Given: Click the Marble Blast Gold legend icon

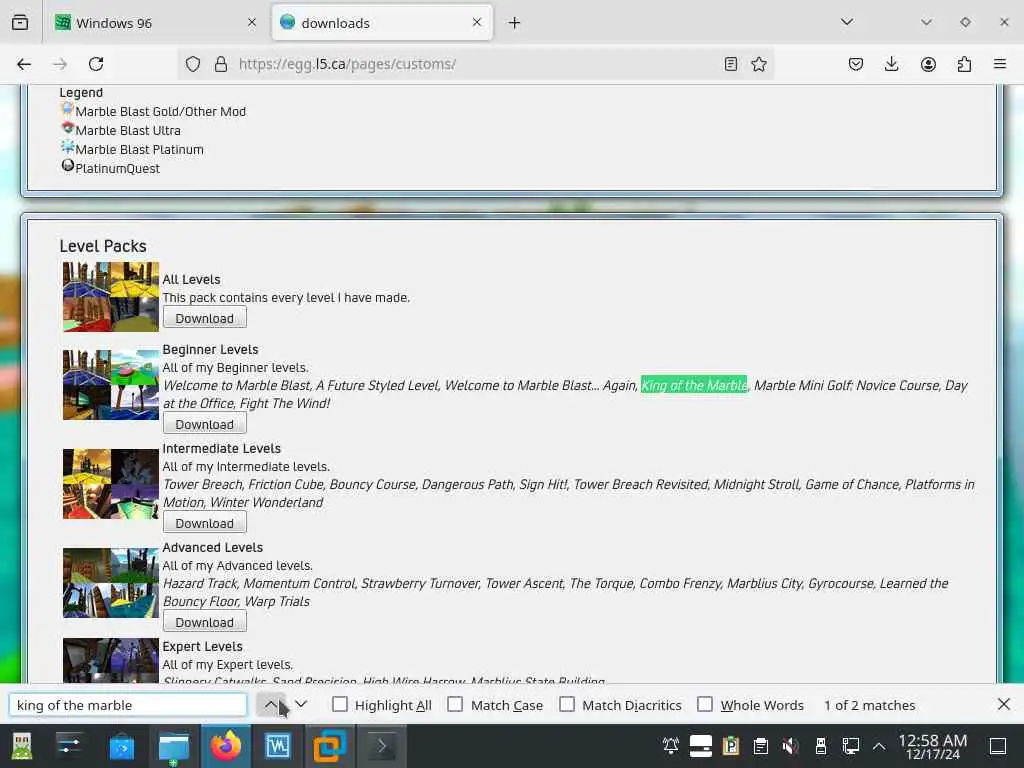Looking at the screenshot, I should pos(67,109).
